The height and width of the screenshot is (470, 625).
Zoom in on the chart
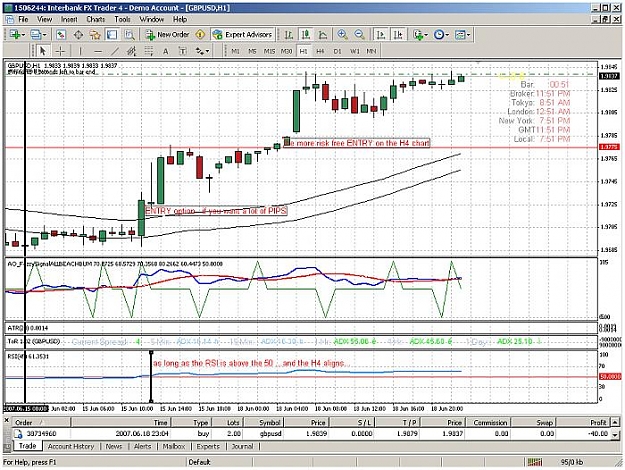342,35
